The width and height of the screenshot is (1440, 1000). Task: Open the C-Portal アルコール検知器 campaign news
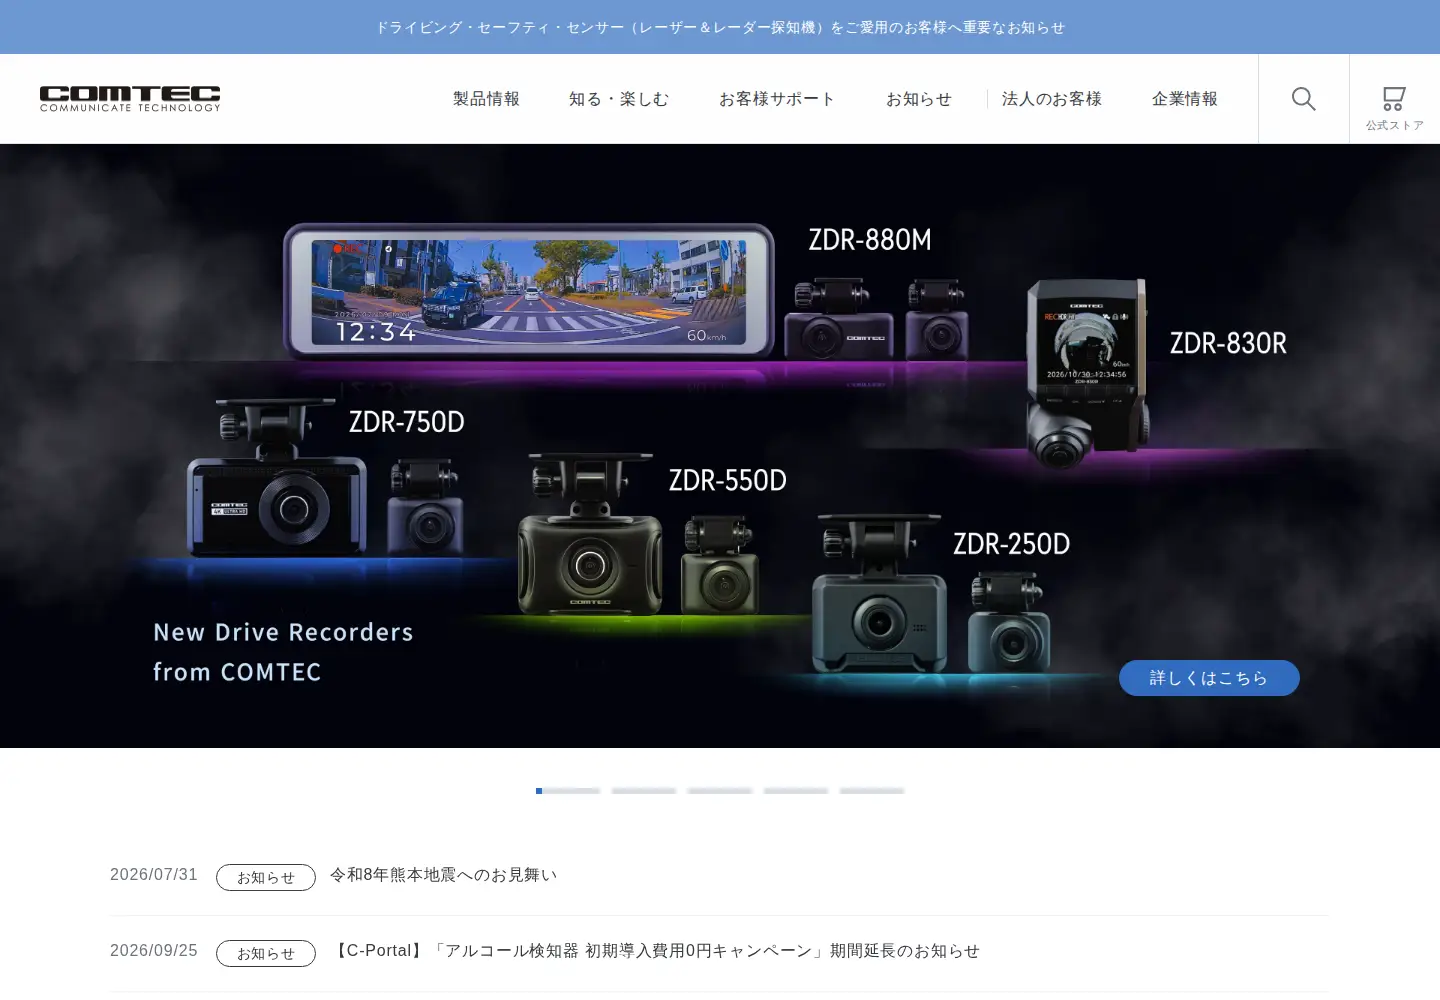tap(655, 951)
